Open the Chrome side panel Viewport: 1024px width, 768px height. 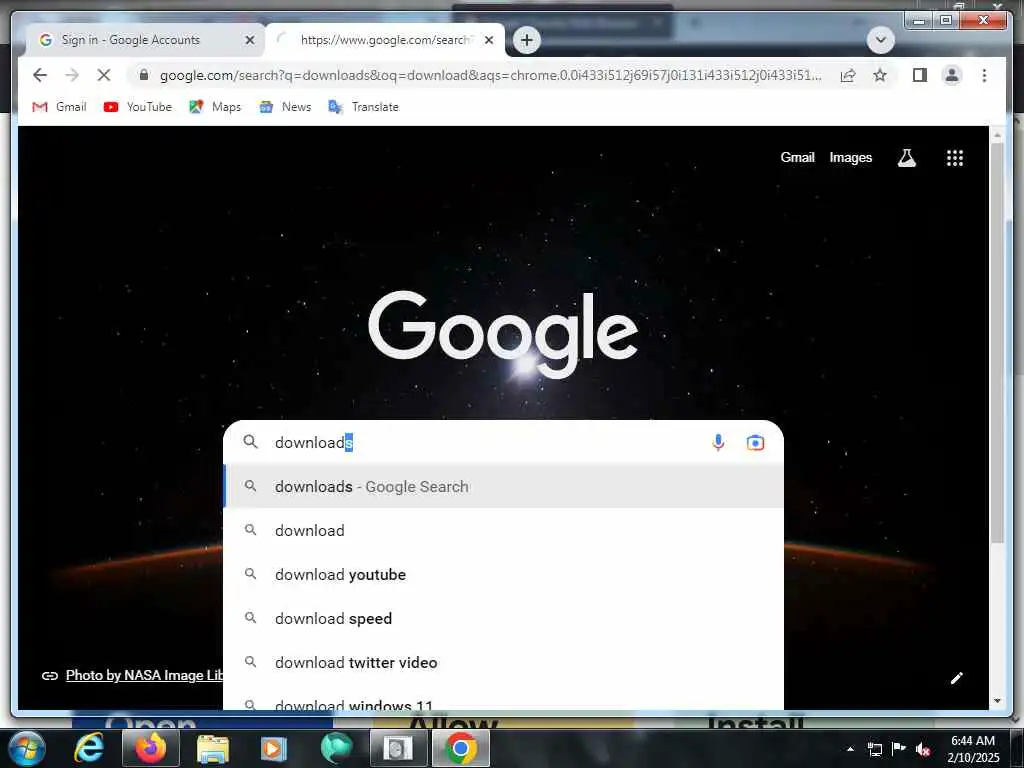920,75
